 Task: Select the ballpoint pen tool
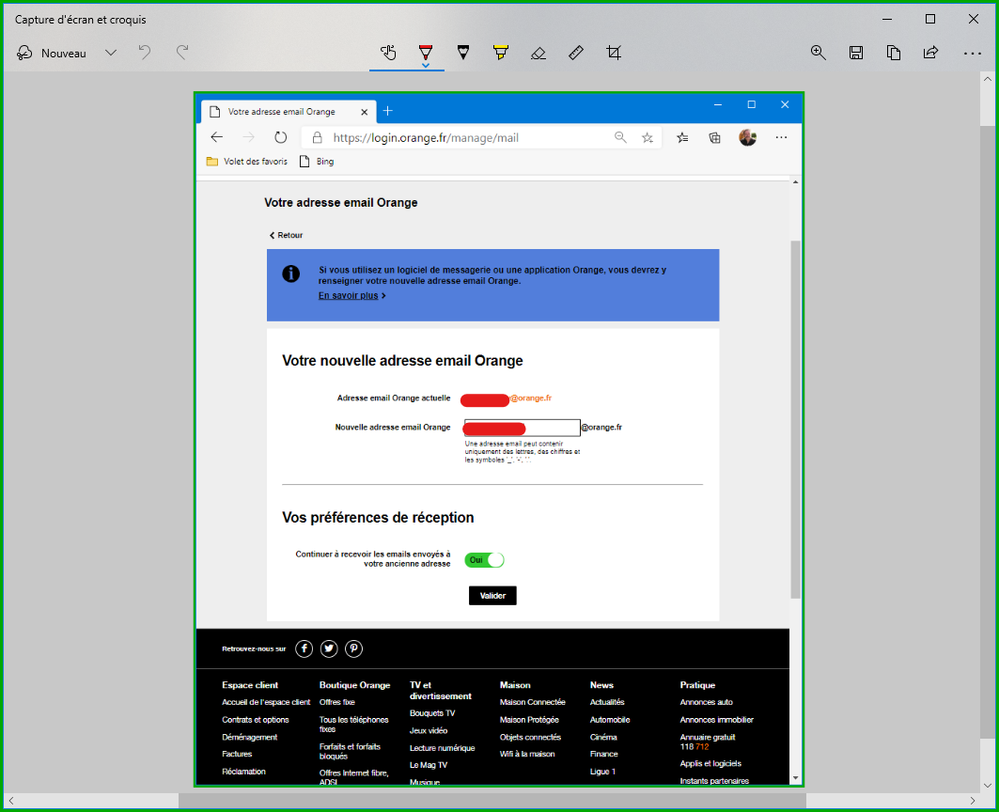coord(426,52)
